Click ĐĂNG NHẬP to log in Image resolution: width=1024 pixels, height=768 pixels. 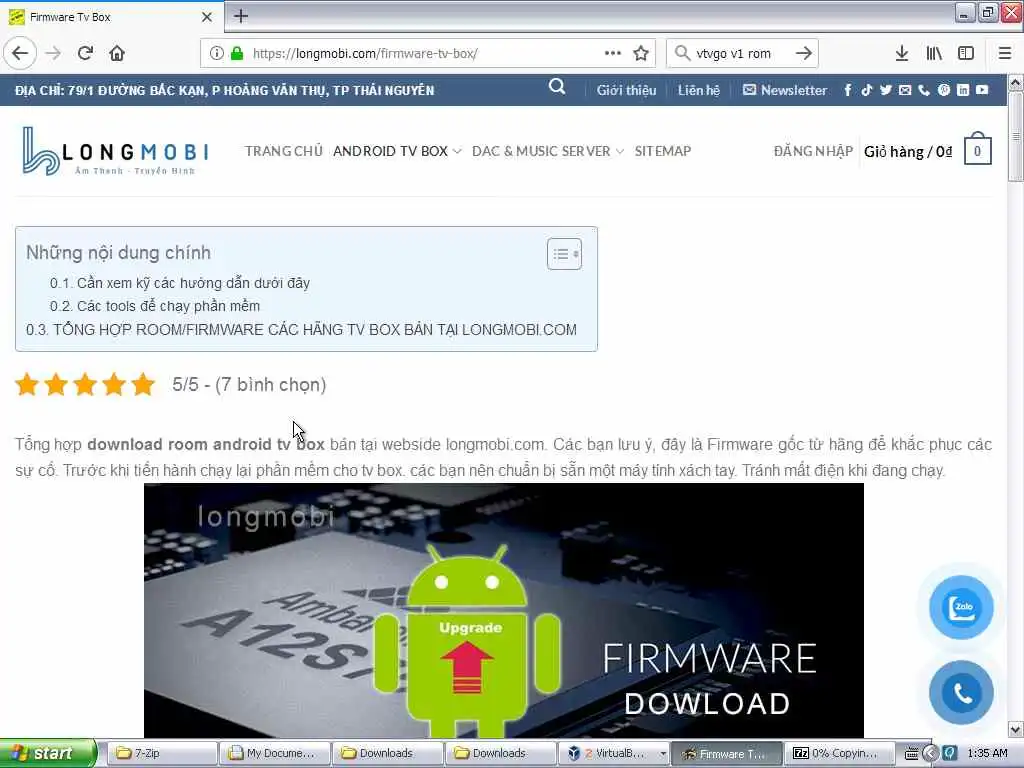coord(813,152)
